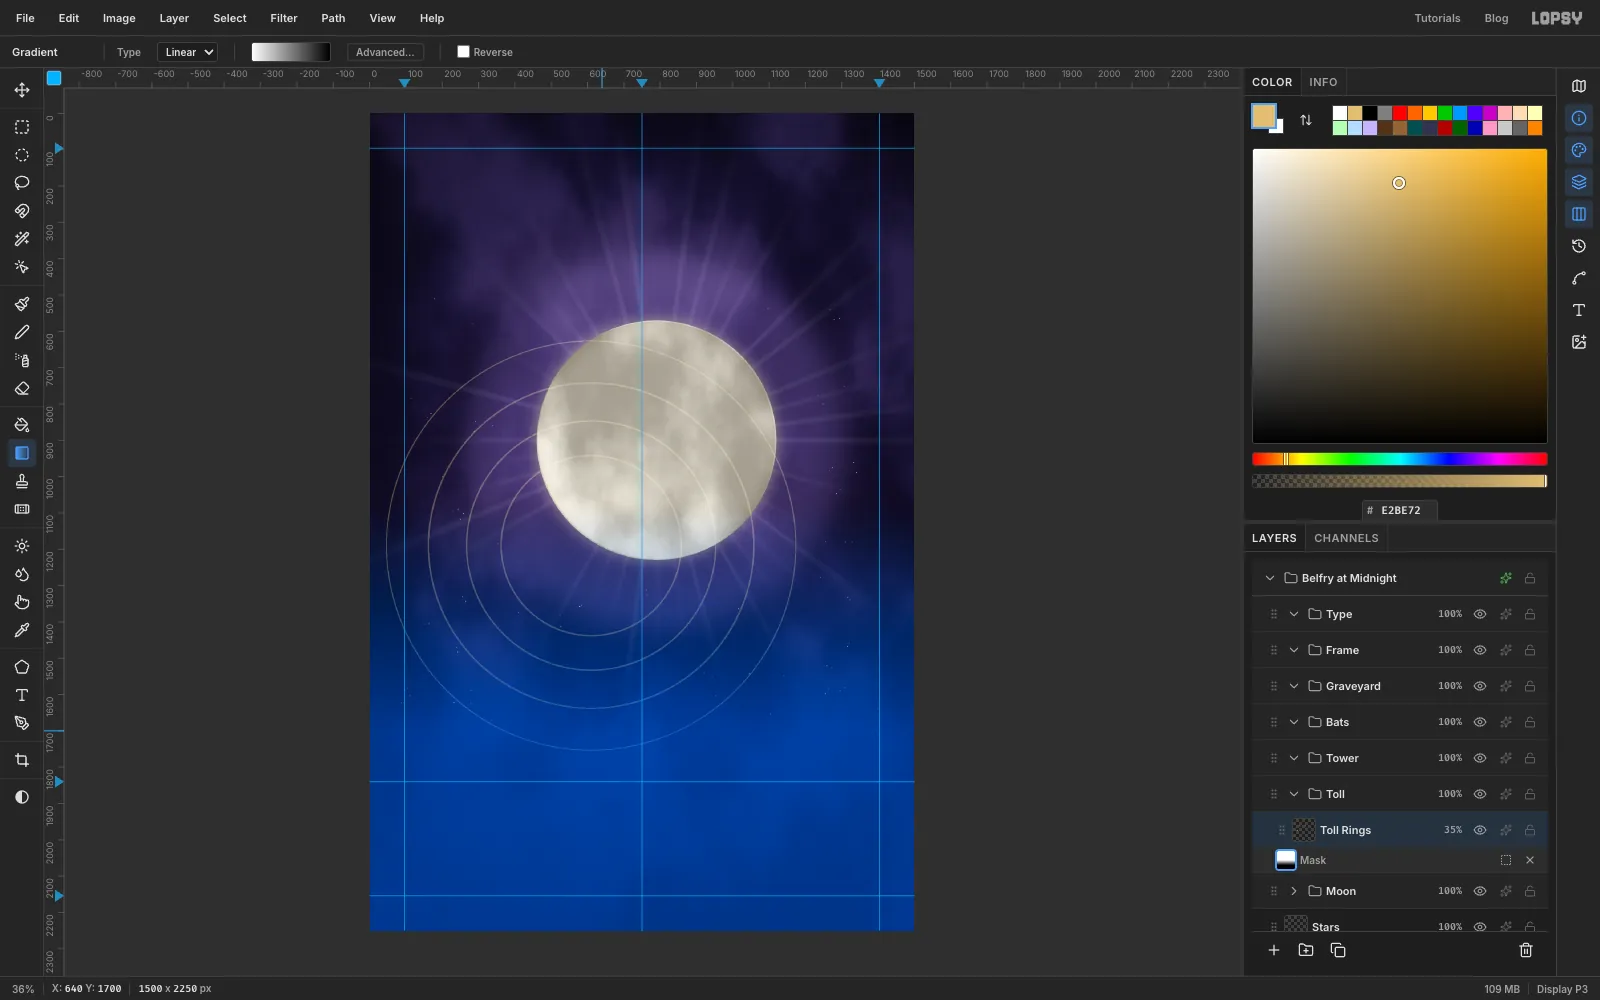Viewport: 1600px width, 1000px height.
Task: Collapse the Bats folder
Action: click(x=1294, y=722)
